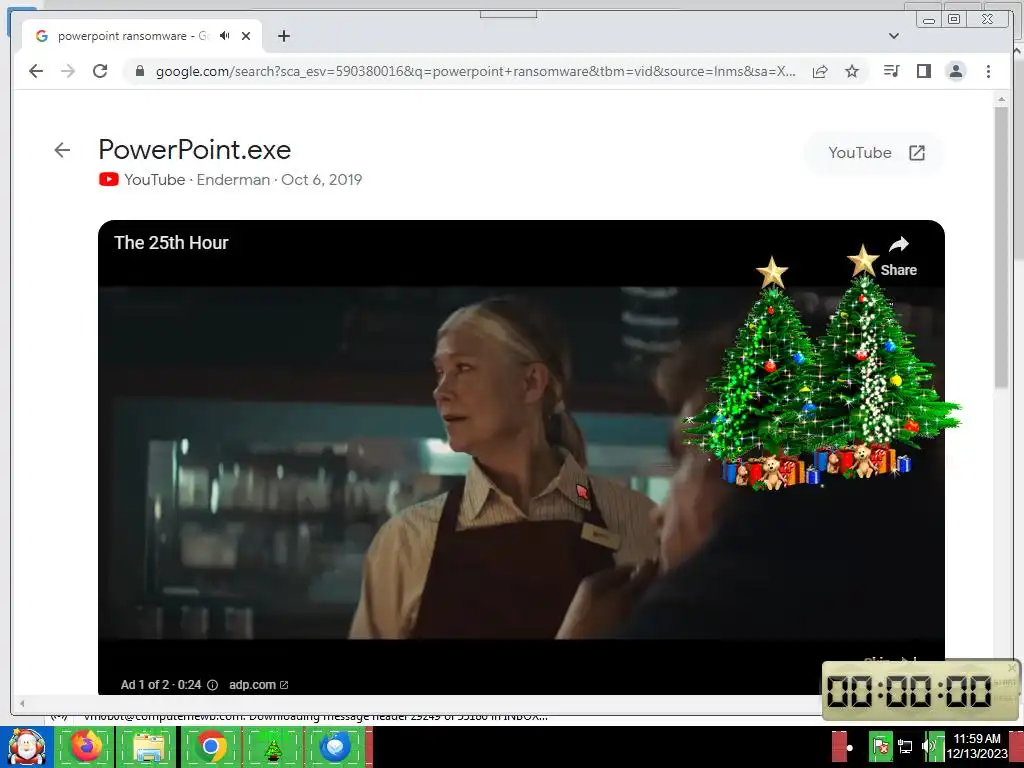Open Chrome's media control icon

[x=891, y=71]
